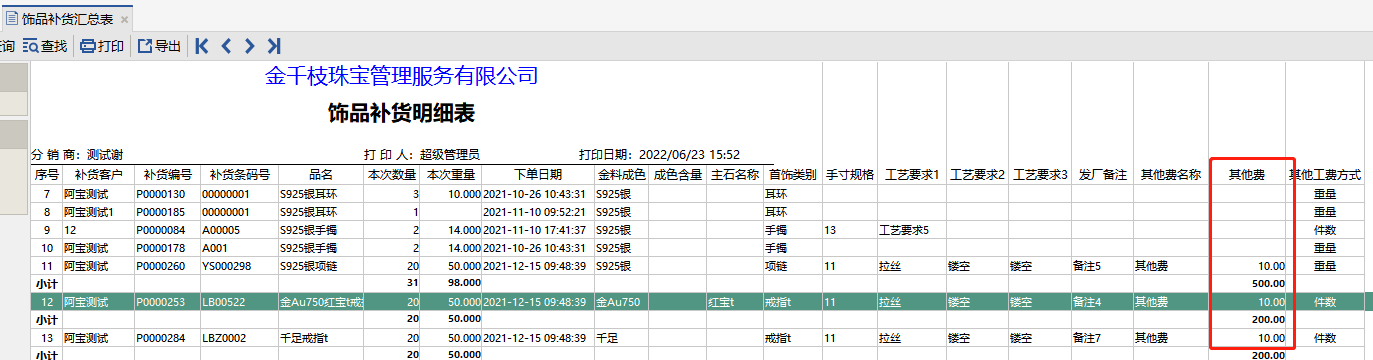
Task: Click barcode LBZ0002
Action: tap(223, 337)
